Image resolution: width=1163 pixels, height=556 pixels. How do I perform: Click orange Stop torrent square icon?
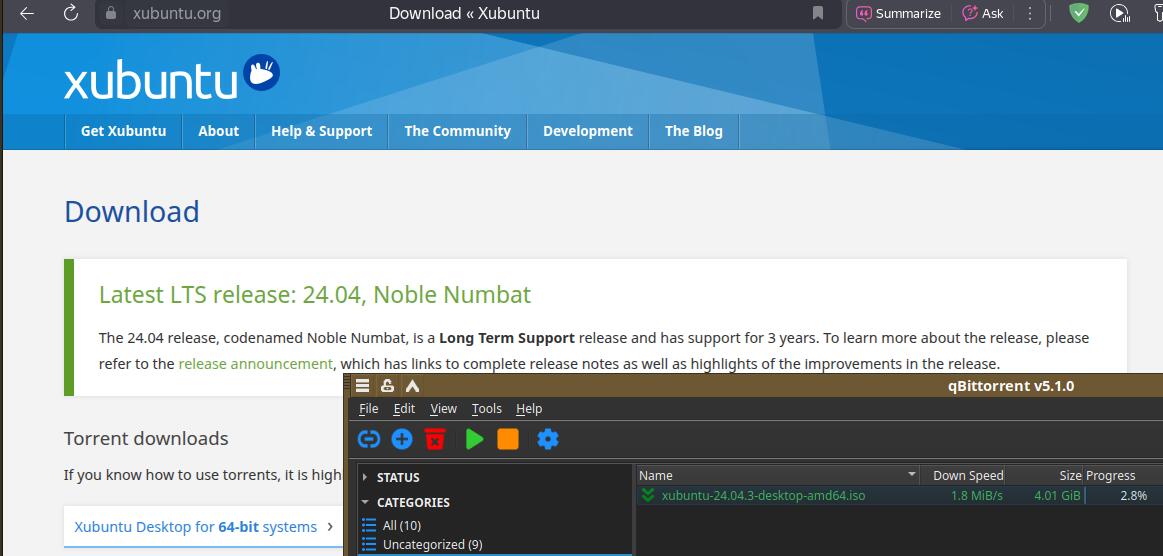(507, 439)
